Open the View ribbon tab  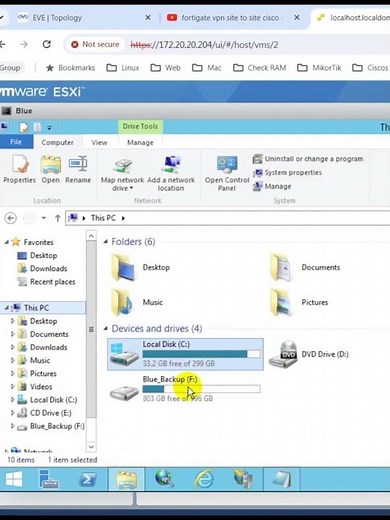click(x=99, y=142)
